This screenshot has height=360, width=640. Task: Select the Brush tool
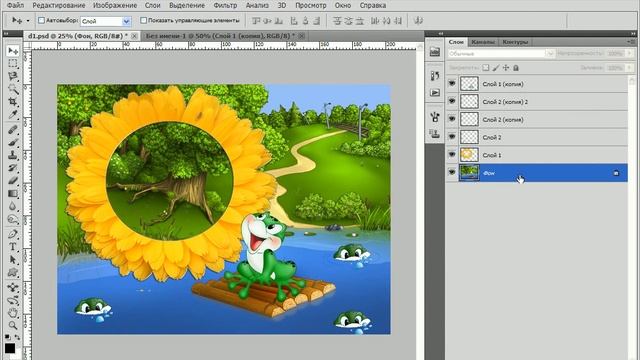13,142
